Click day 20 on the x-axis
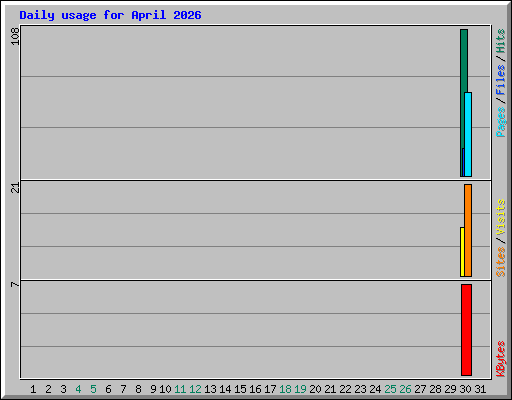Viewport: 512px width, 400px height. 315,389
